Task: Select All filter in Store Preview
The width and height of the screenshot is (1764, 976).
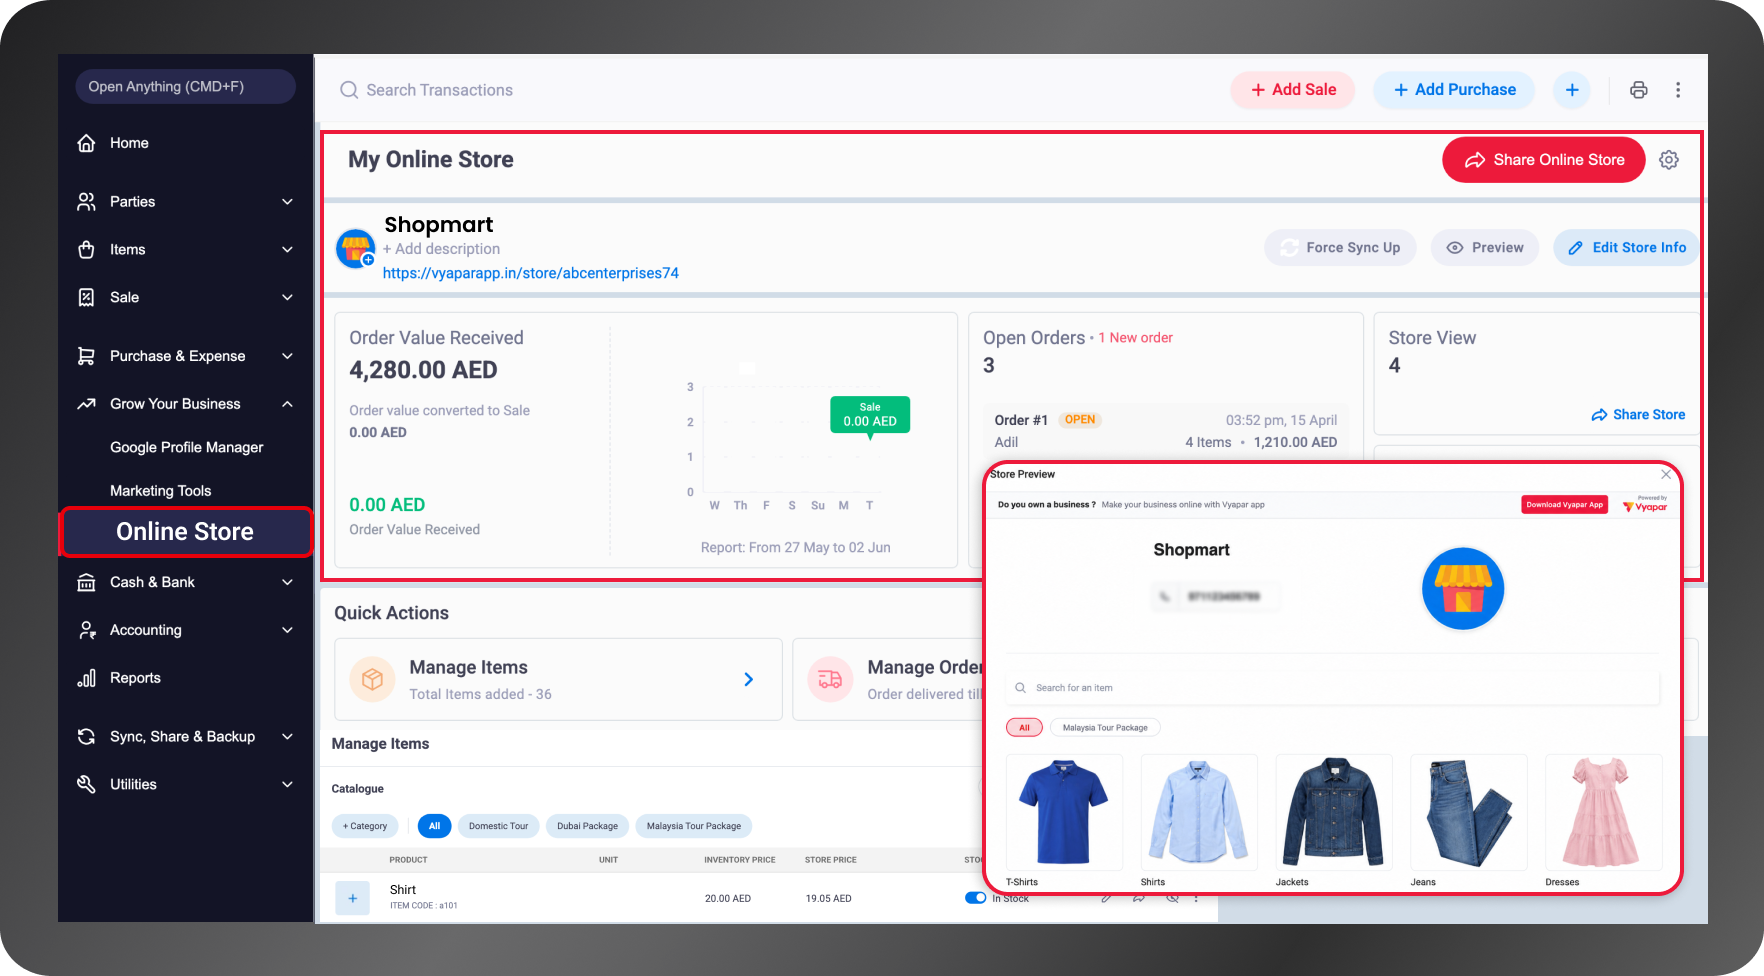Action: point(1024,728)
